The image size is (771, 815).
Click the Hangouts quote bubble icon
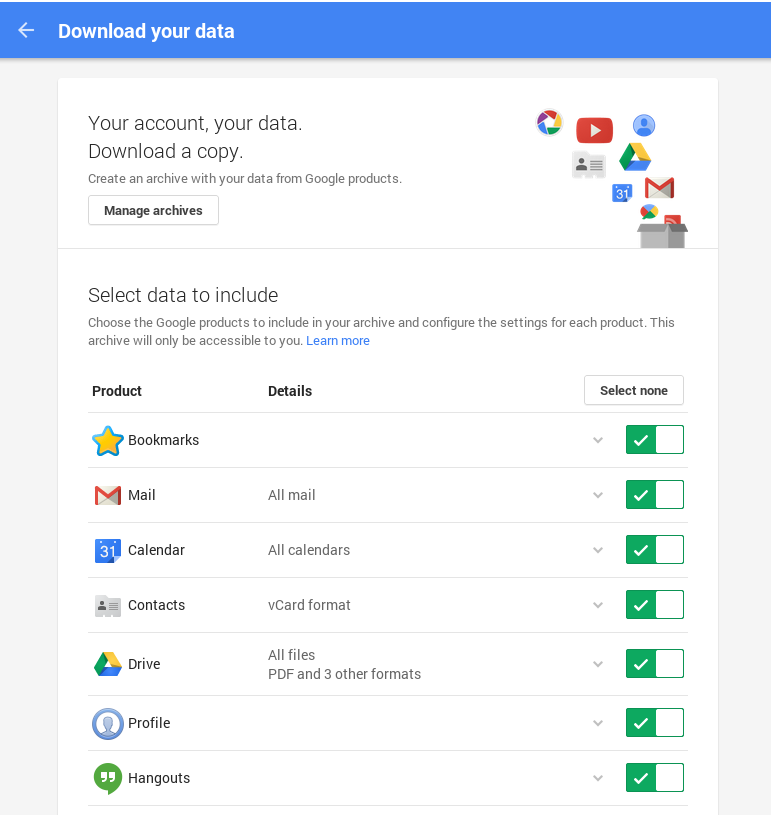click(x=107, y=778)
